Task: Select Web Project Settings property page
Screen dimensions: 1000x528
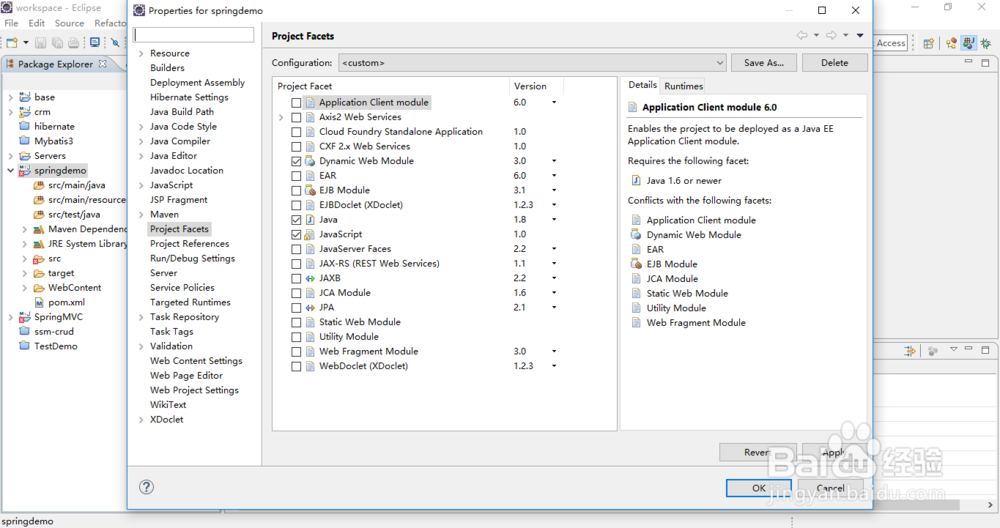Action: [194, 391]
